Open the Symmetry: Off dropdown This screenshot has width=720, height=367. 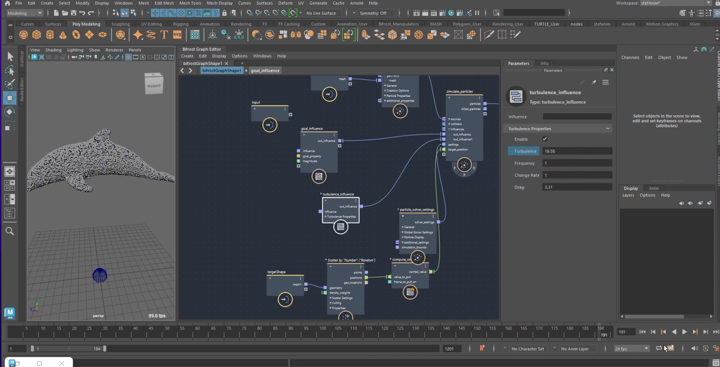376,13
